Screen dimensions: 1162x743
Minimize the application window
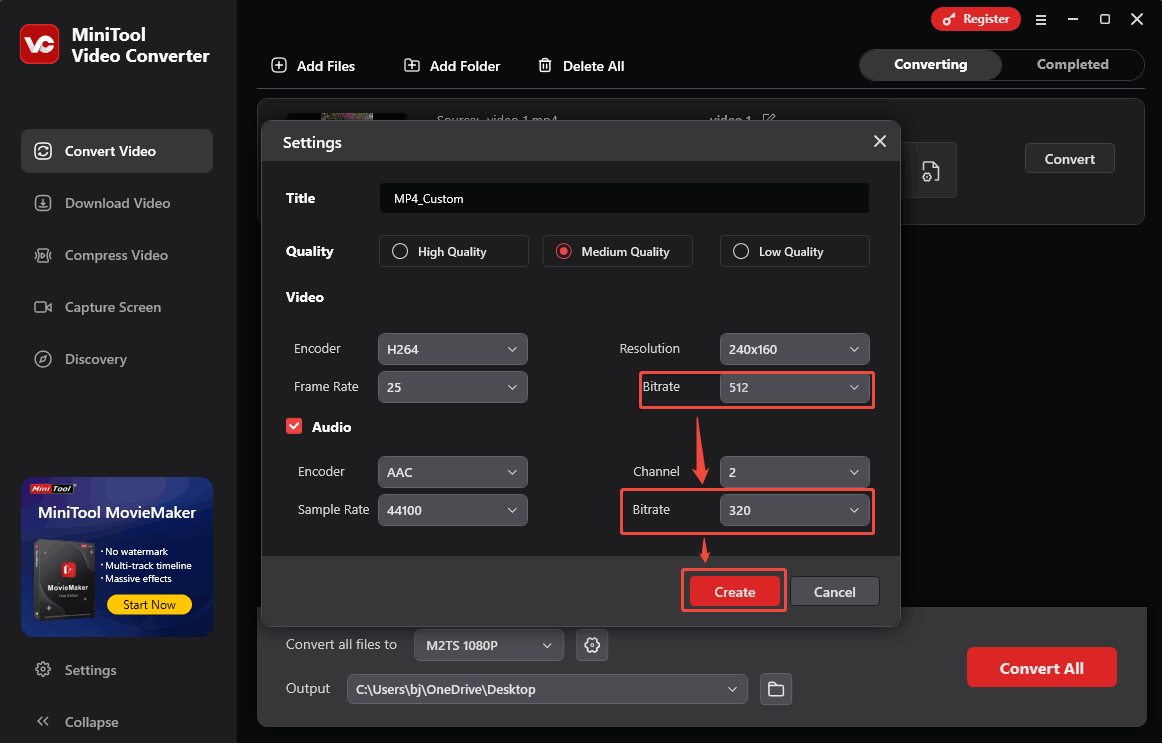coord(1072,19)
